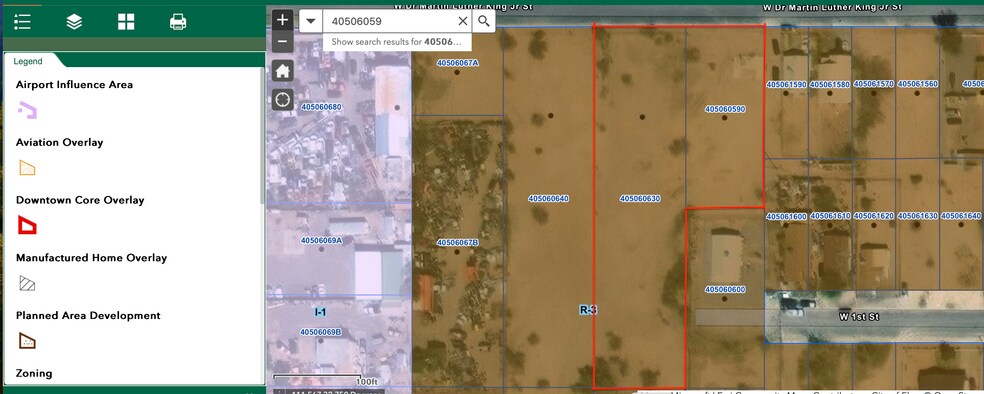The height and width of the screenshot is (394, 984).
Task: Click the Planned Area Development heading
Action: [x=88, y=316]
